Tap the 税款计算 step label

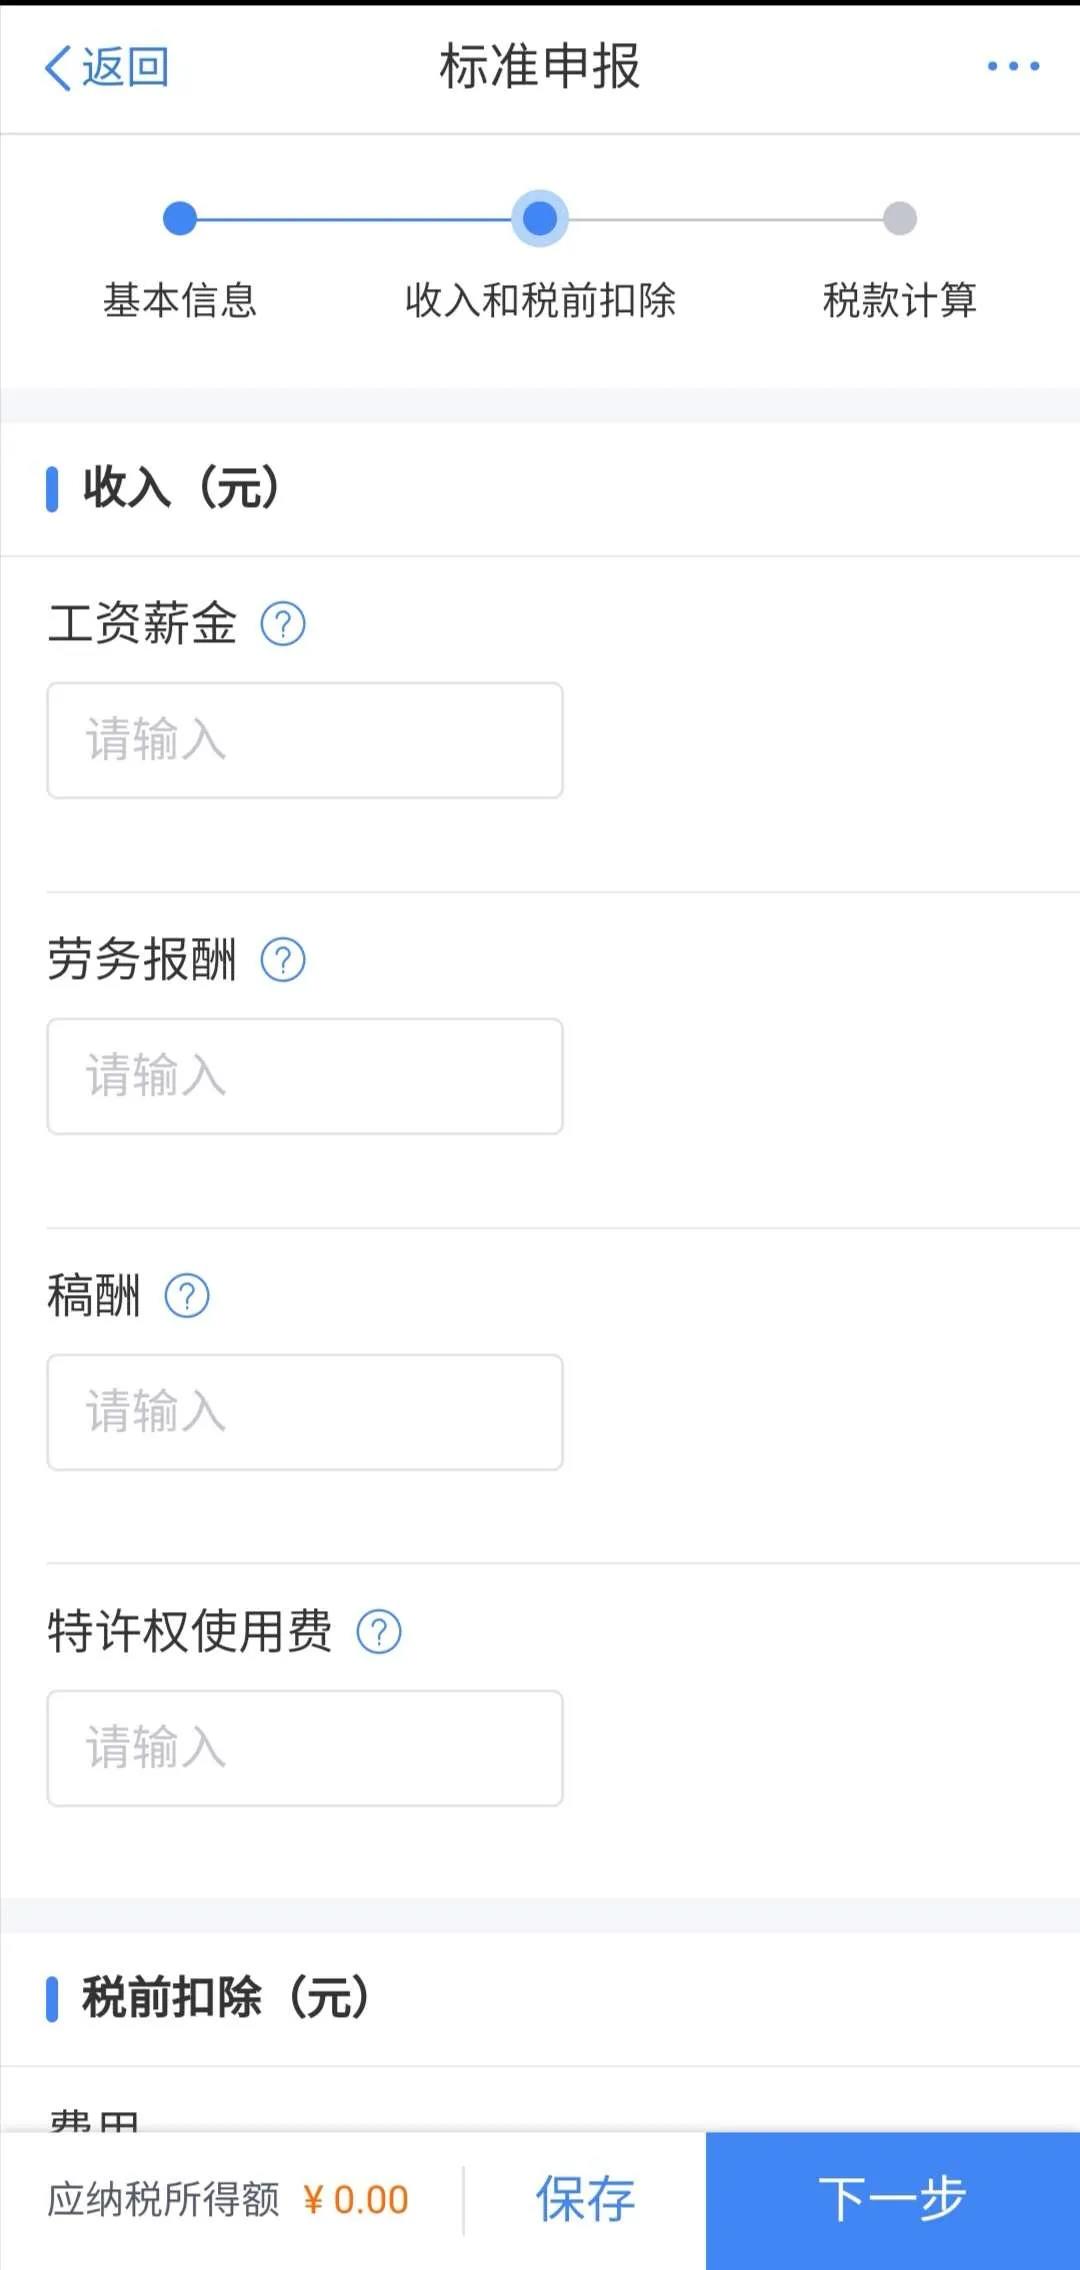(x=900, y=300)
